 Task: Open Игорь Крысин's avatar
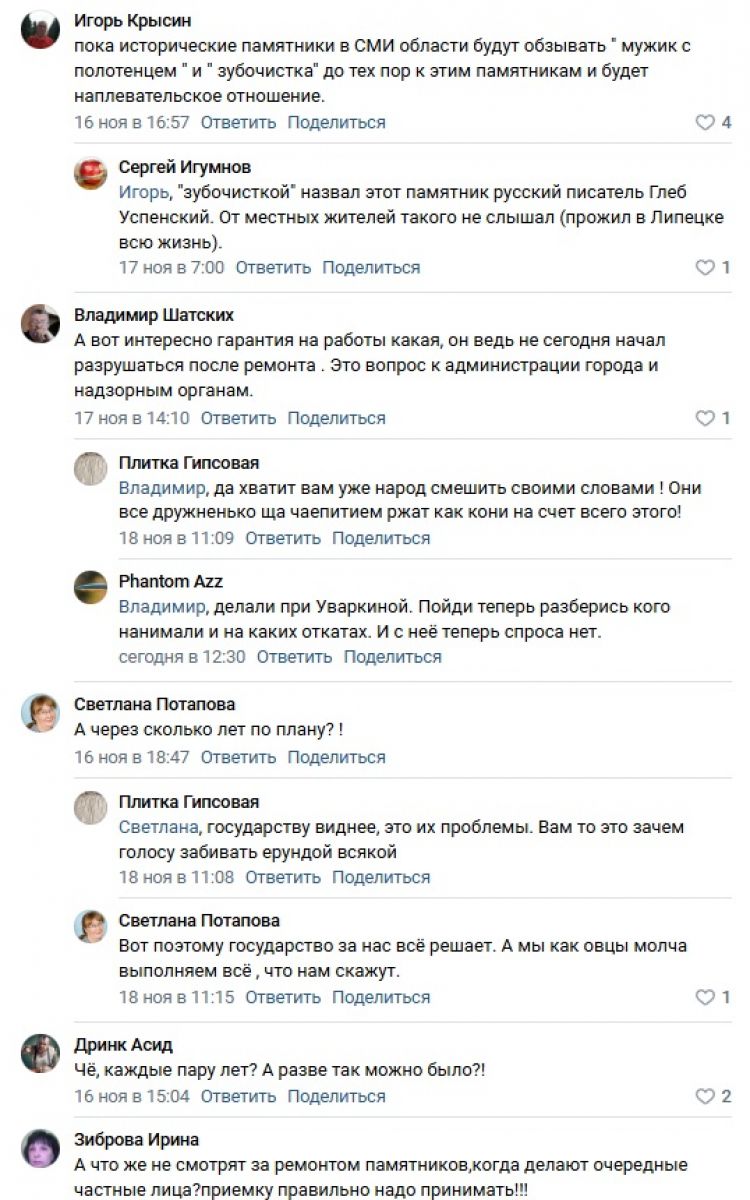coord(41,31)
